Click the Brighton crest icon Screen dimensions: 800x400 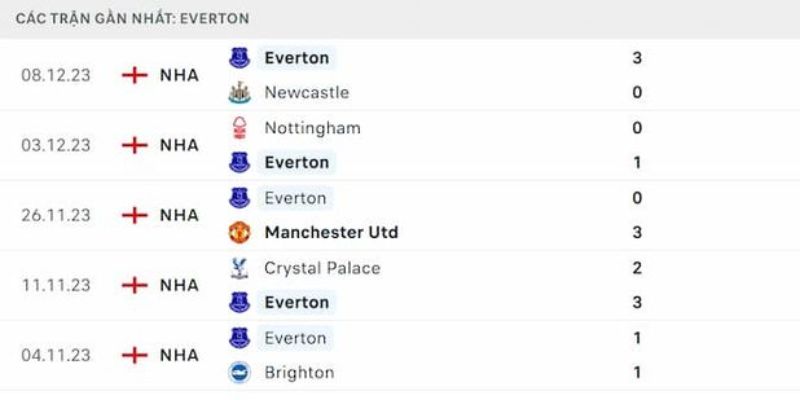tap(239, 372)
